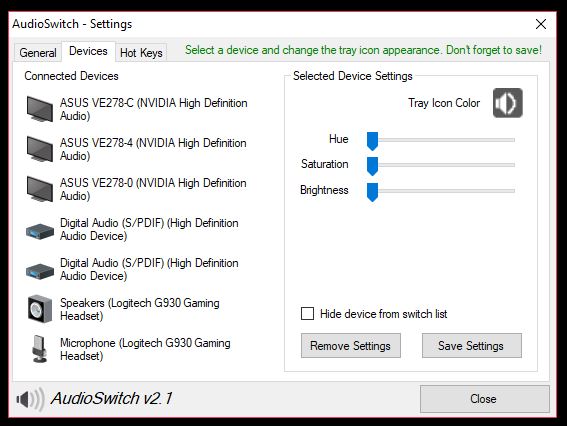Click the Connected Devices heading
This screenshot has height=426, width=567.
(x=71, y=76)
